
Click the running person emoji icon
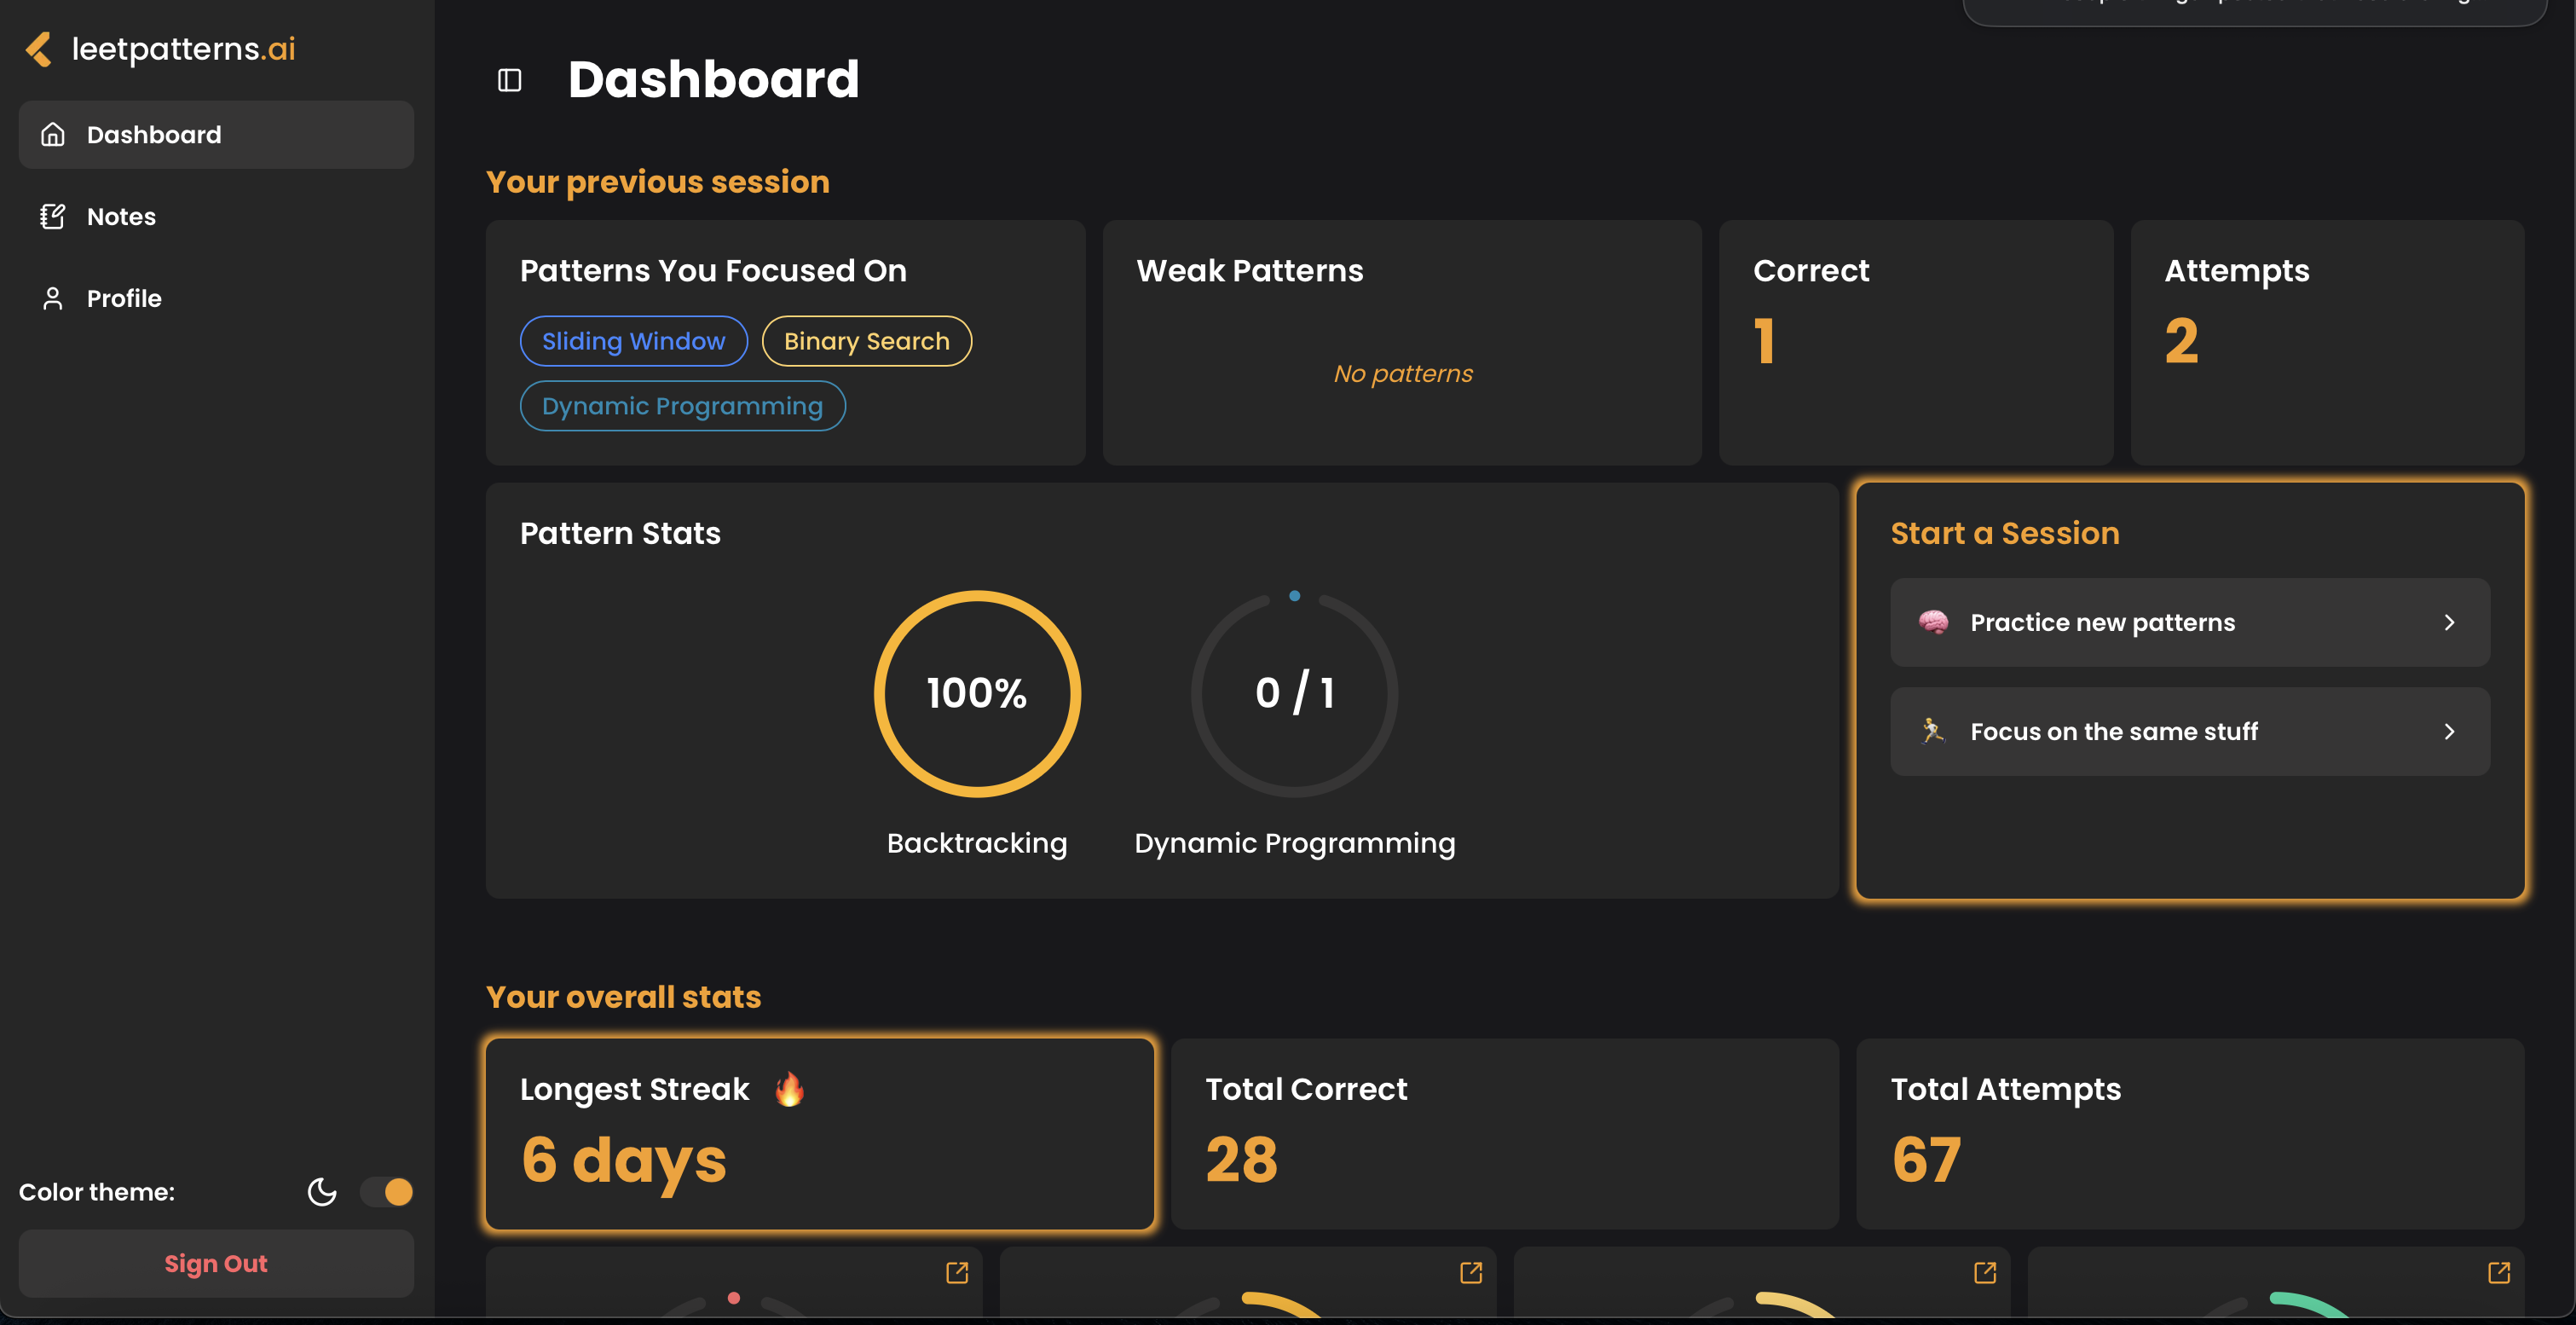(1933, 731)
